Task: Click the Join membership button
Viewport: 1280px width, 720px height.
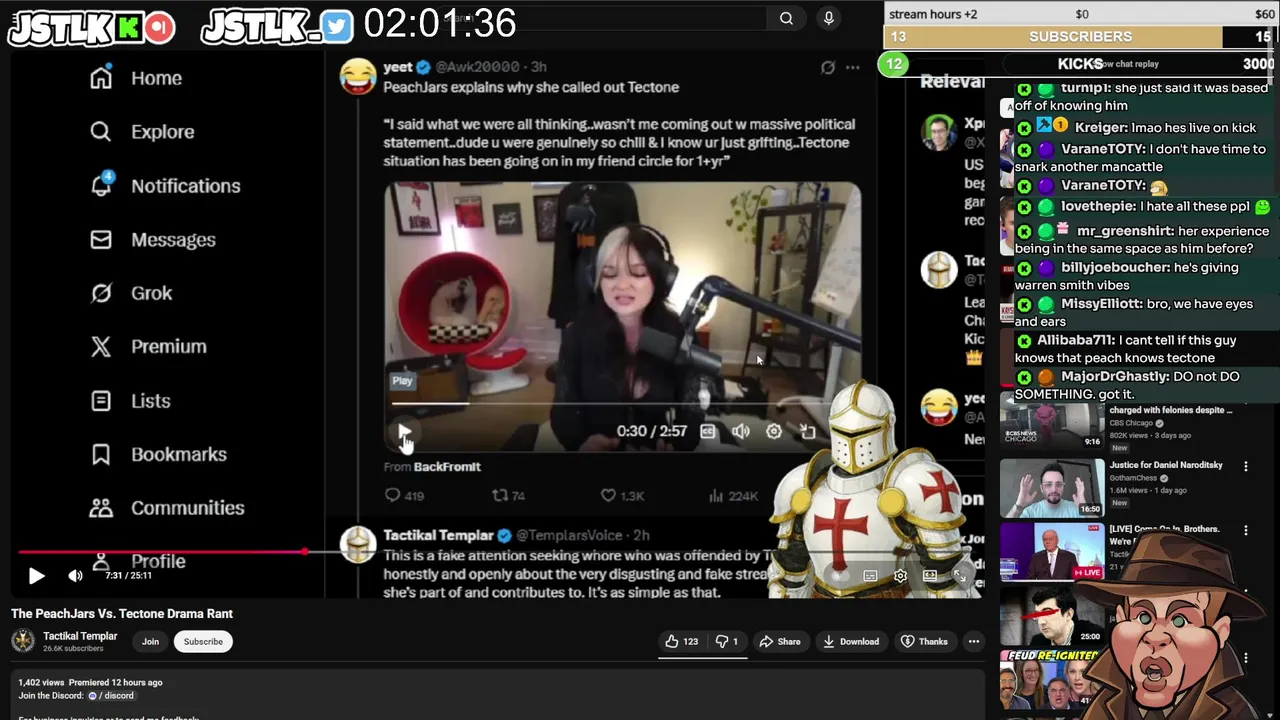Action: 150,642
